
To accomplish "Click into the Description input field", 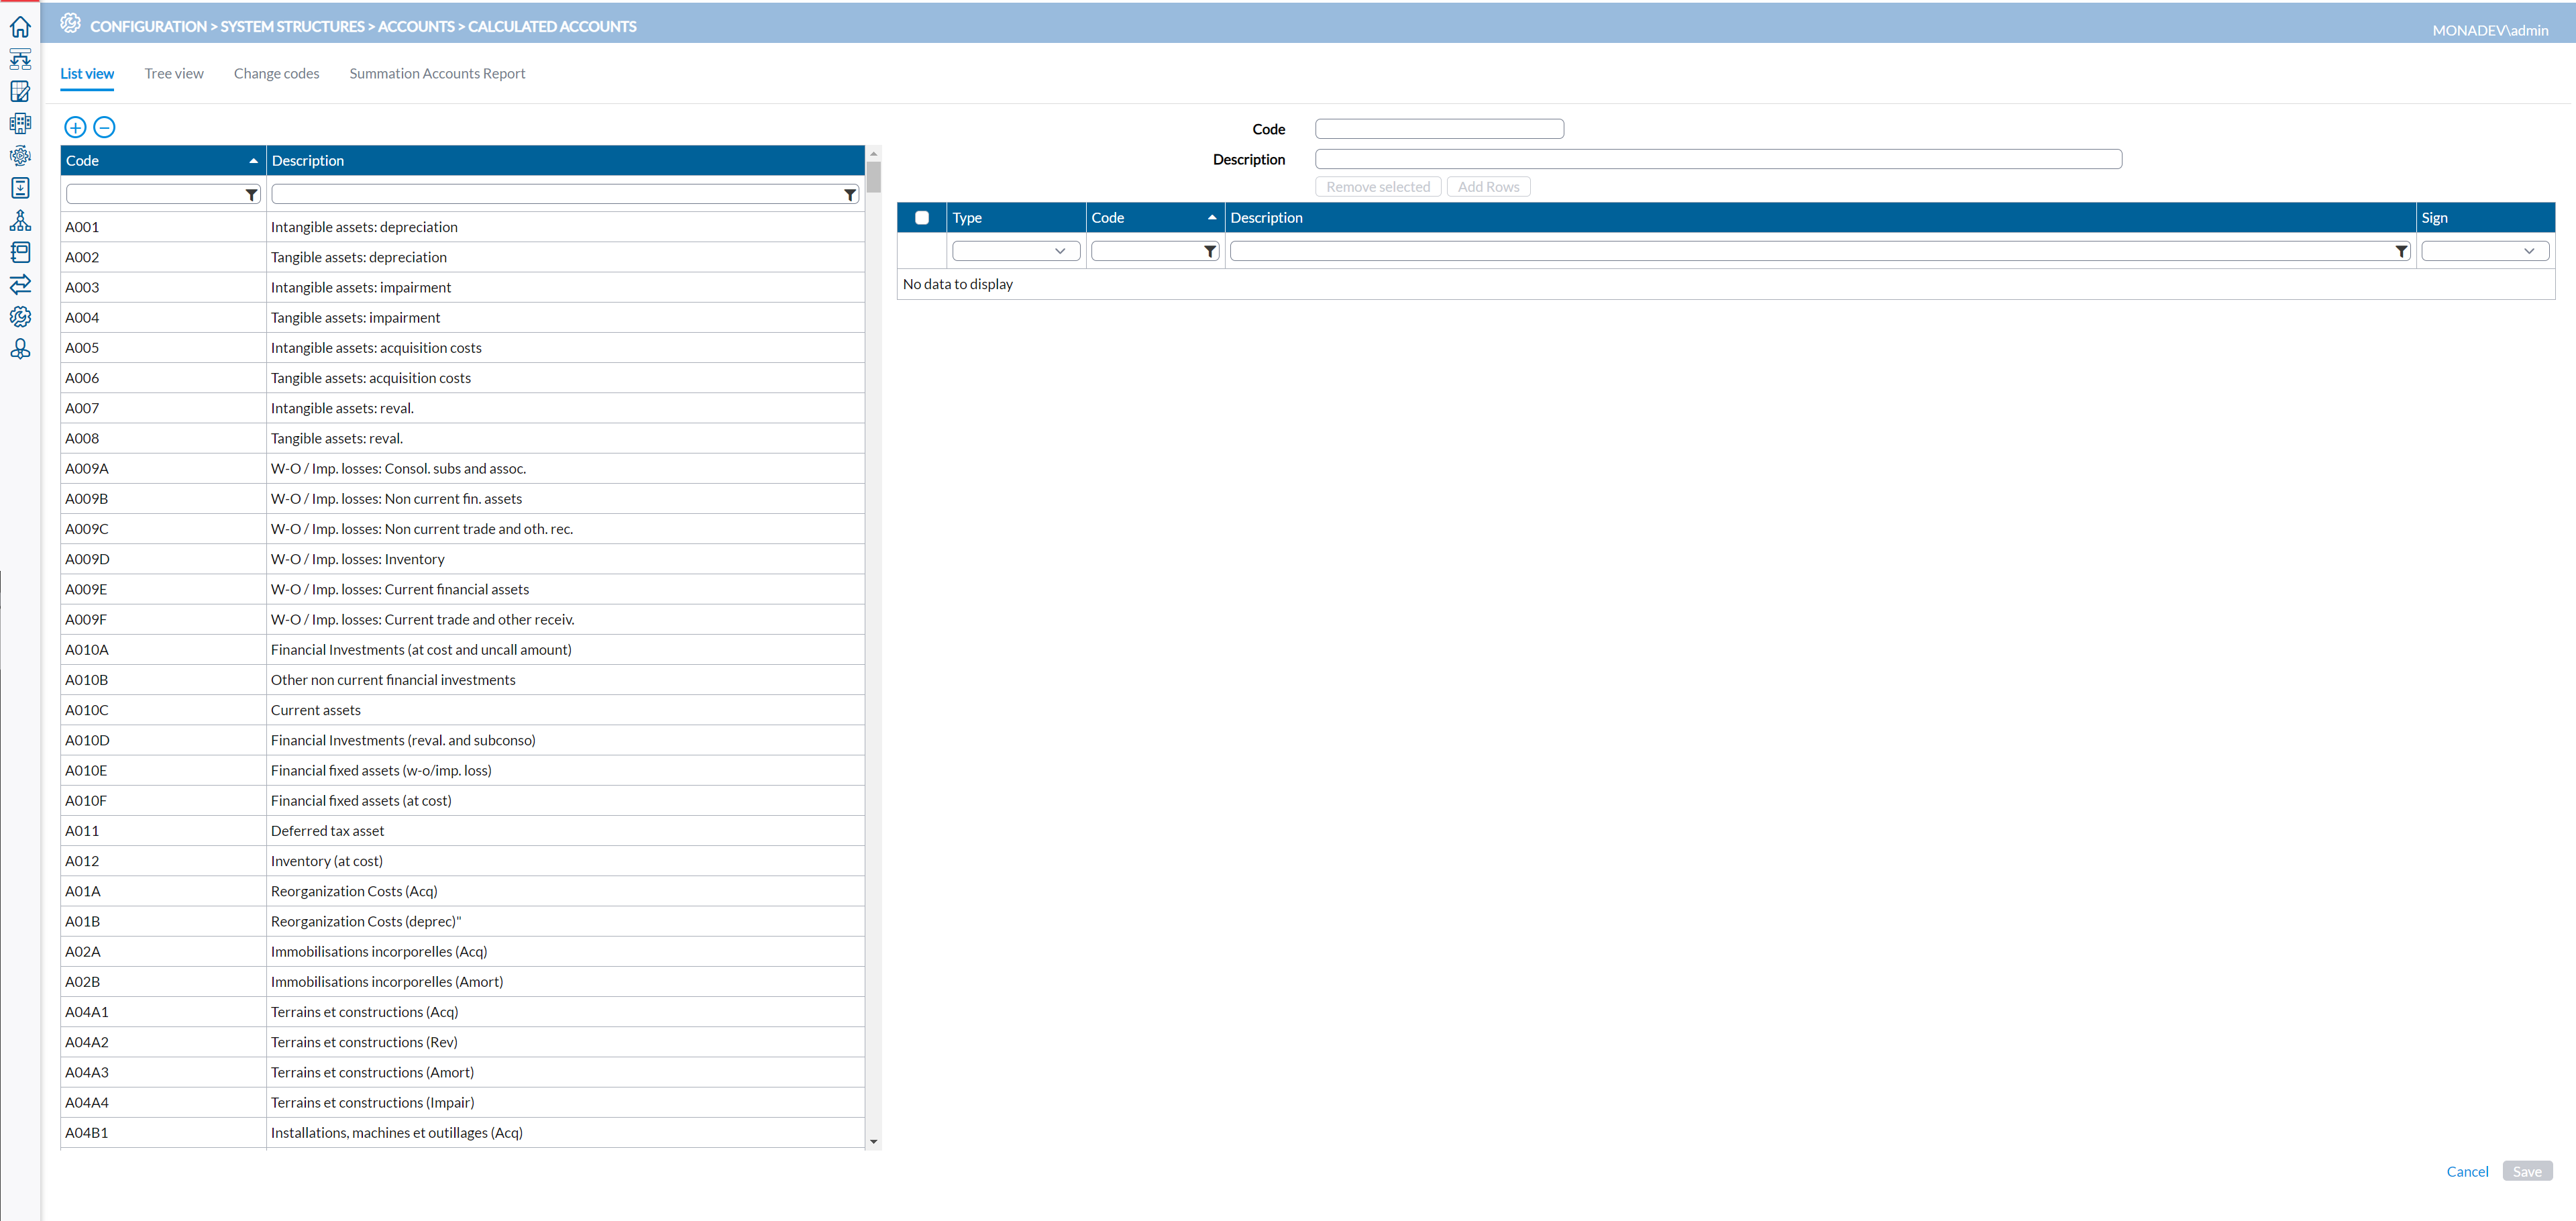I will click(x=1718, y=159).
